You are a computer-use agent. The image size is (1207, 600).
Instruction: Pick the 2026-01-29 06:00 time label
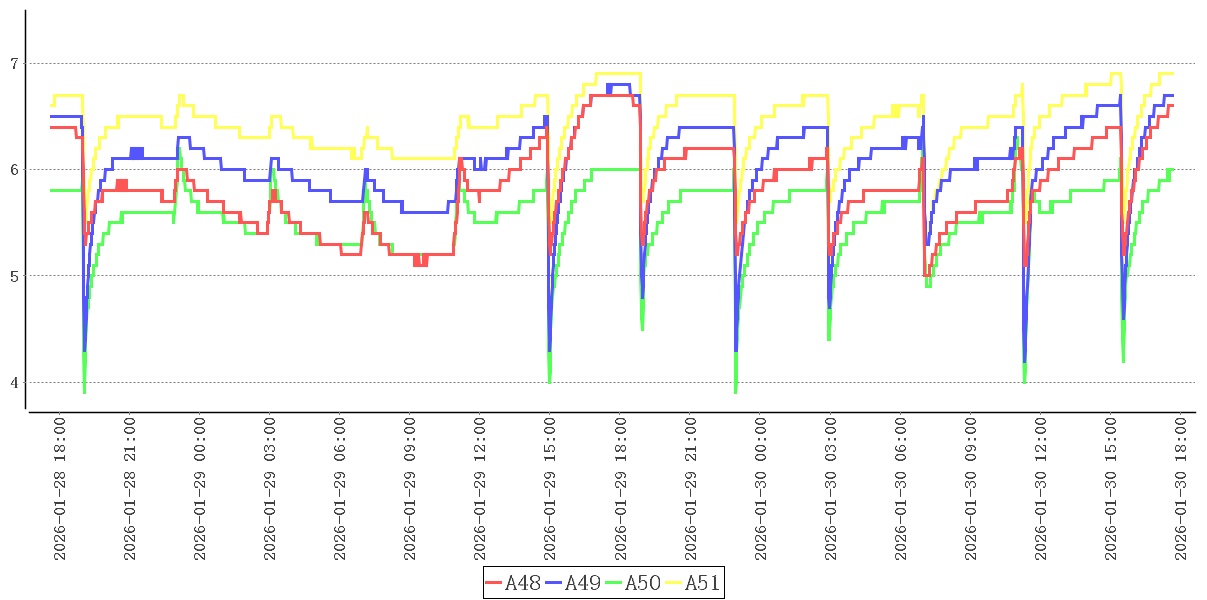pos(340,489)
